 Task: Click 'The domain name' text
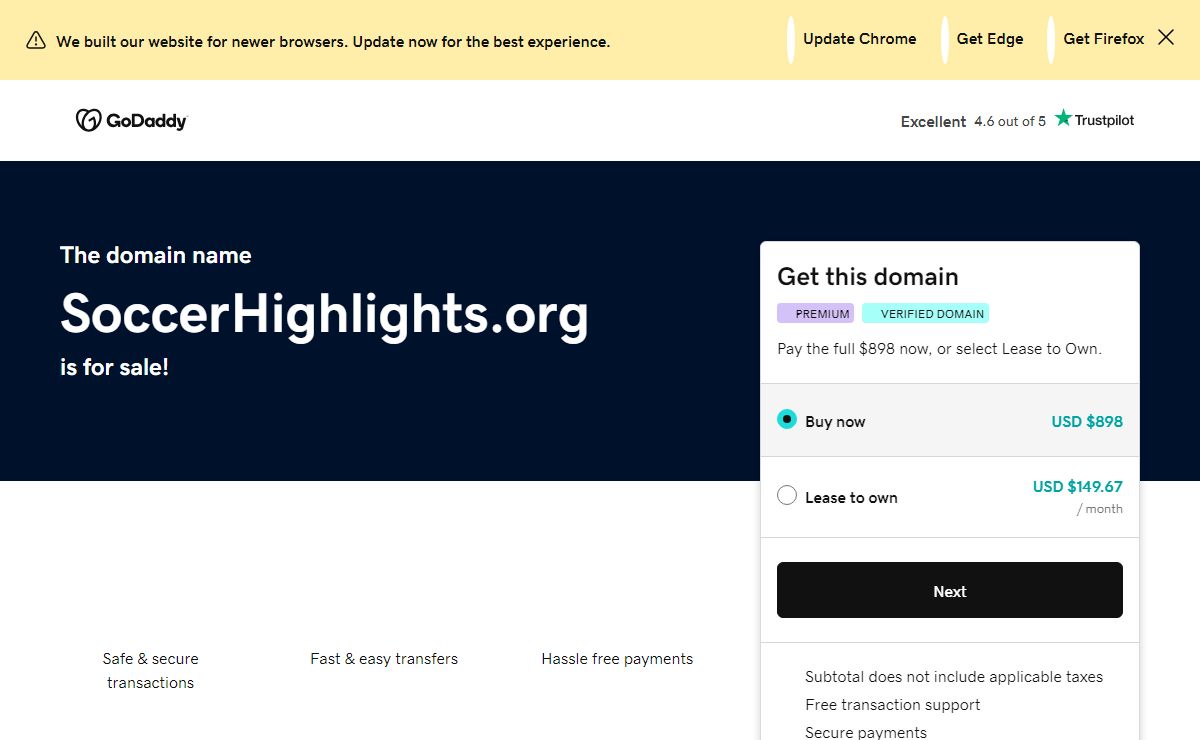click(155, 255)
